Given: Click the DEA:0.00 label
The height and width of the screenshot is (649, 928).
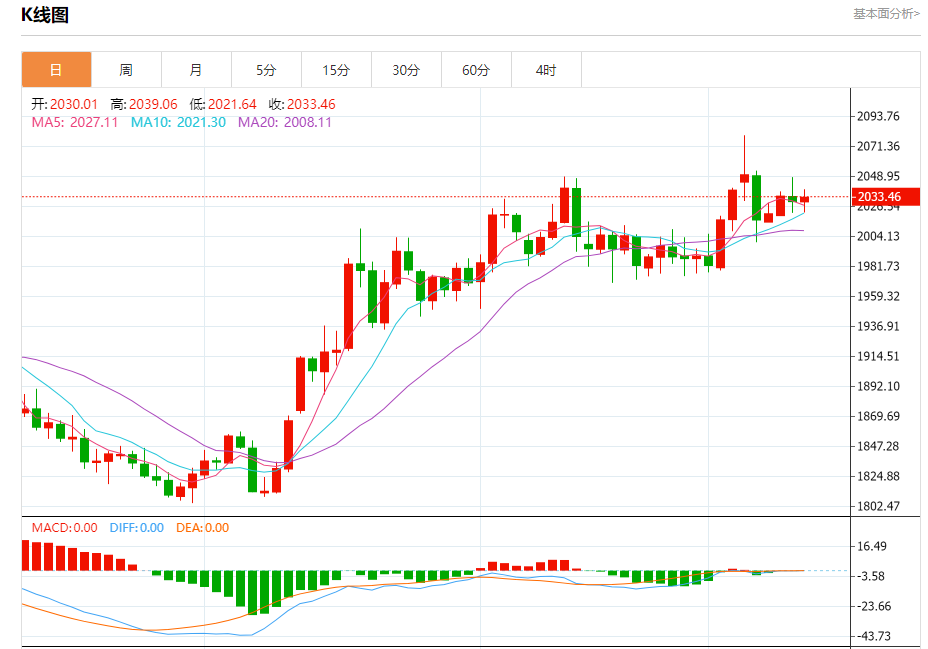Looking at the screenshot, I should [x=202, y=528].
